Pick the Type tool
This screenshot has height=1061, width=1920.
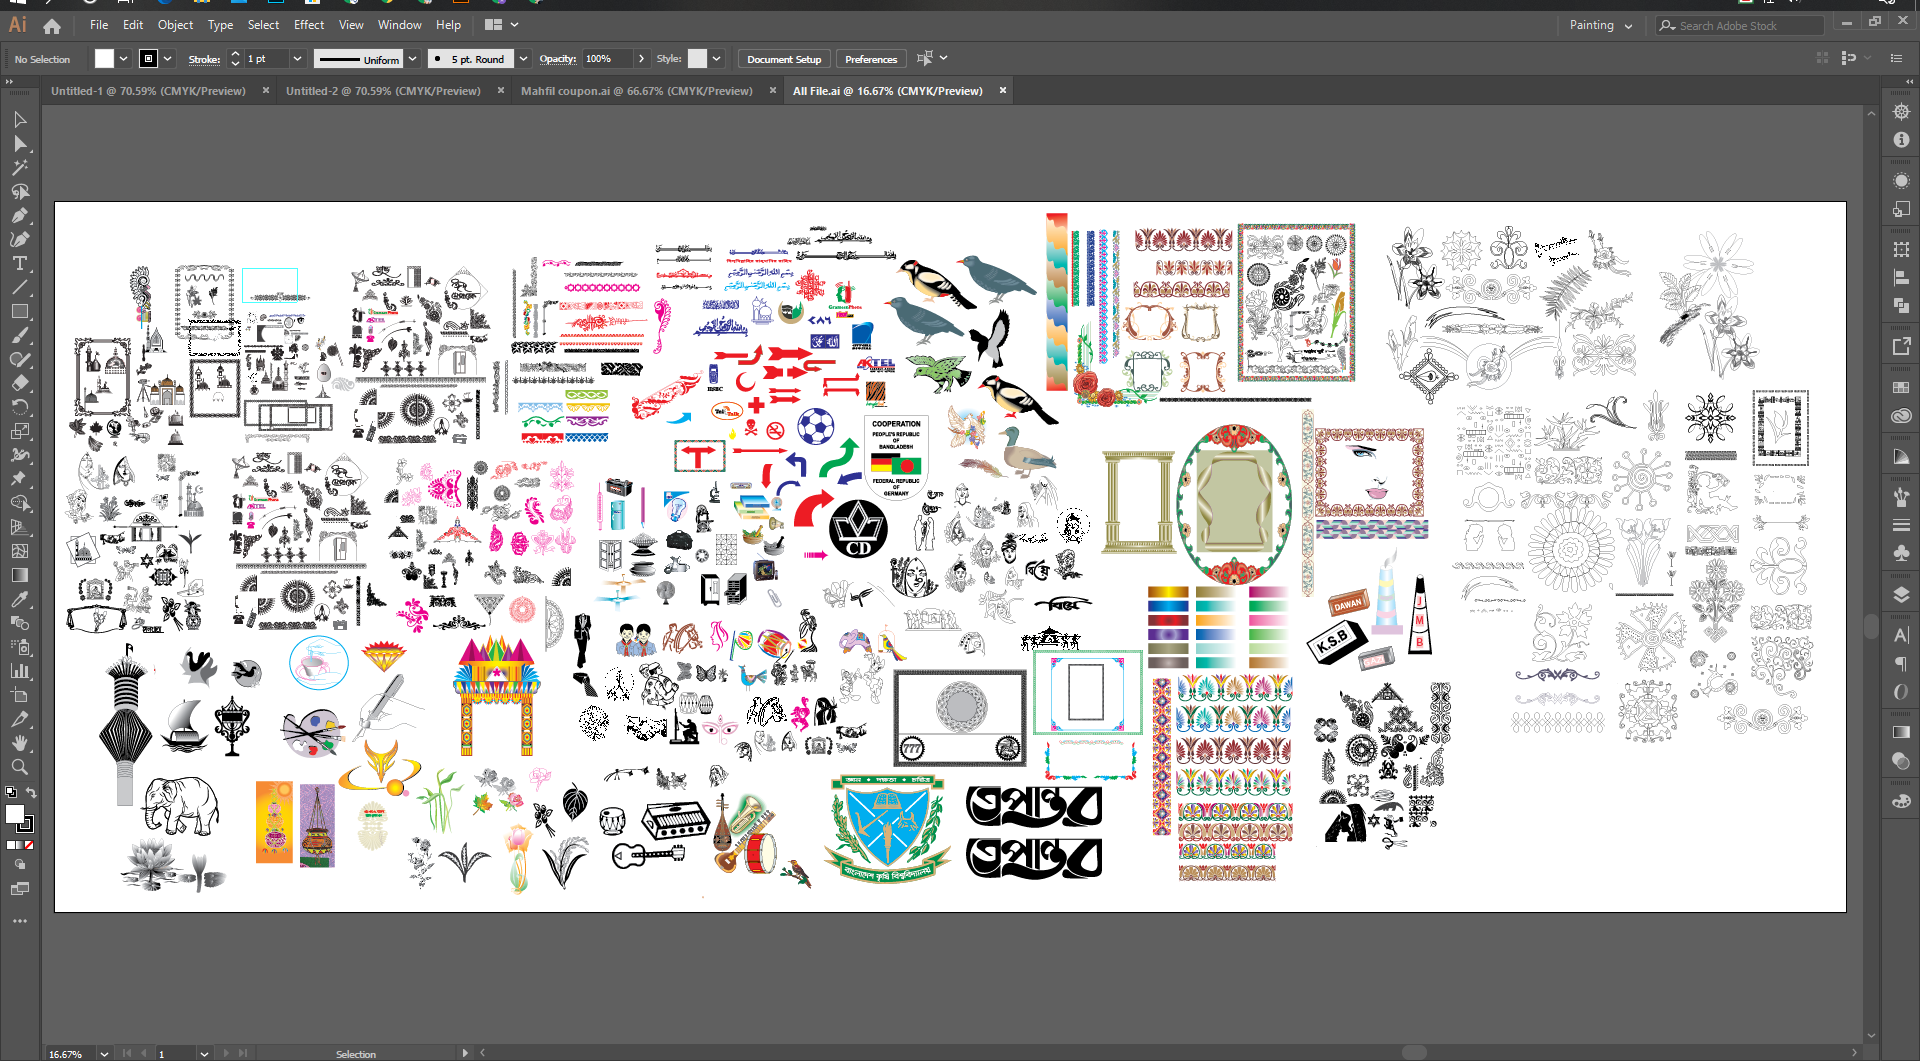[20, 264]
